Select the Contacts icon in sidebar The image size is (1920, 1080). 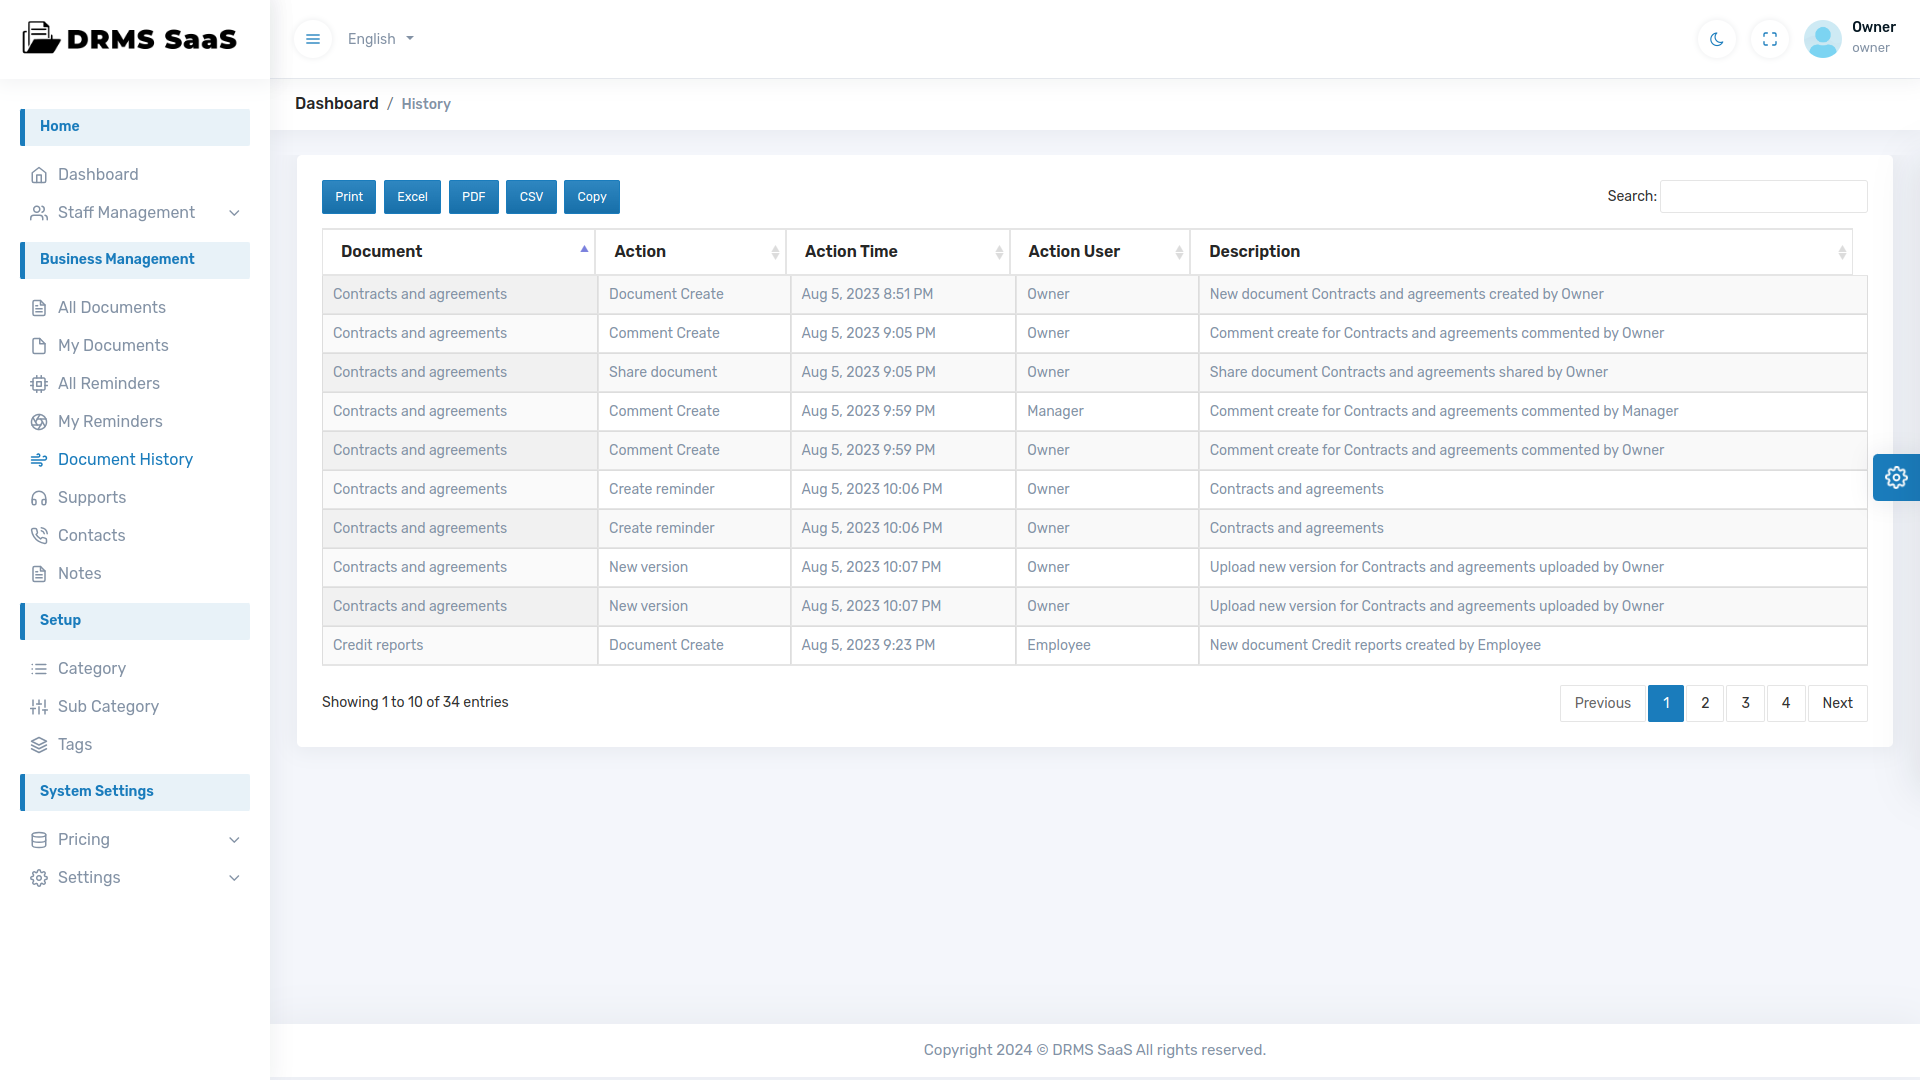pyautogui.click(x=39, y=535)
